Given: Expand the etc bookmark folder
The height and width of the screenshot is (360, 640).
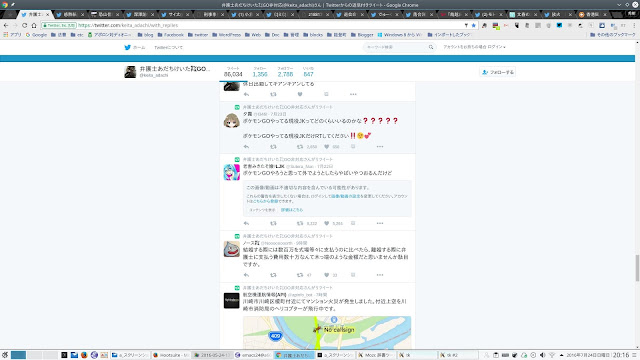Looking at the screenshot, I should (77, 35).
